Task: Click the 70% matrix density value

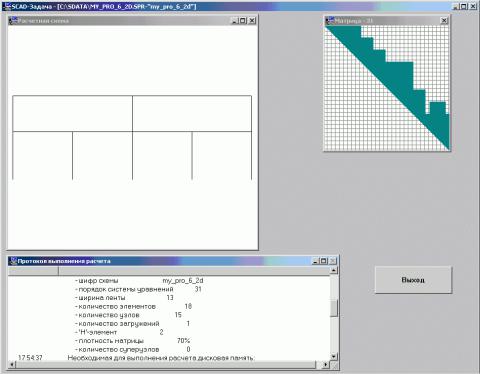Action: tap(183, 341)
